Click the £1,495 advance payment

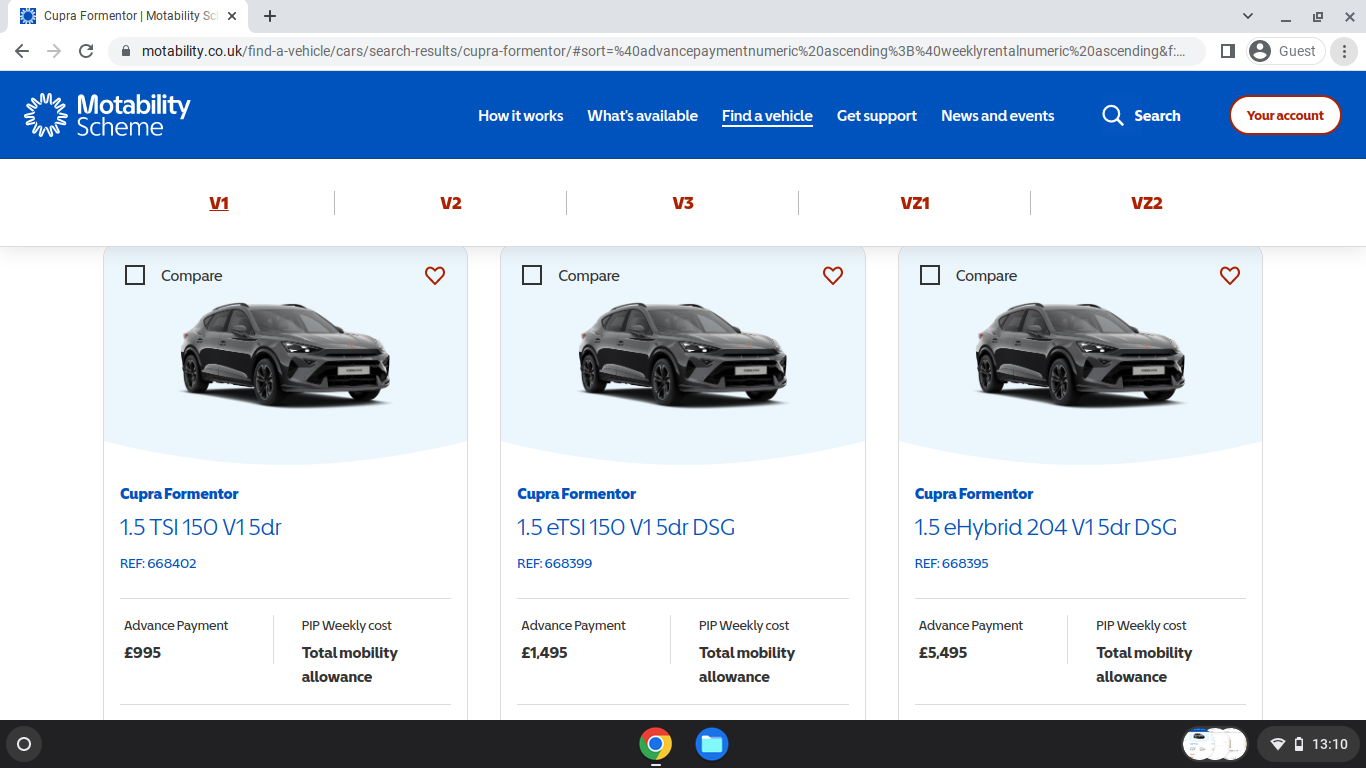coord(544,652)
